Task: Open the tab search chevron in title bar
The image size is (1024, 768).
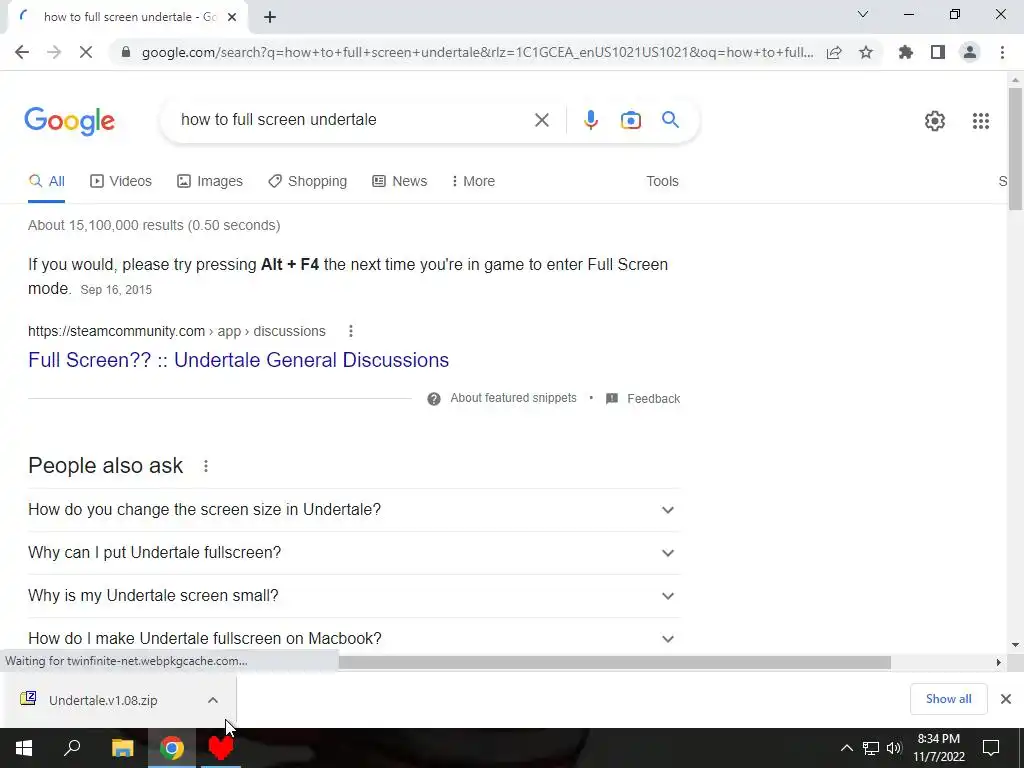Action: click(863, 14)
